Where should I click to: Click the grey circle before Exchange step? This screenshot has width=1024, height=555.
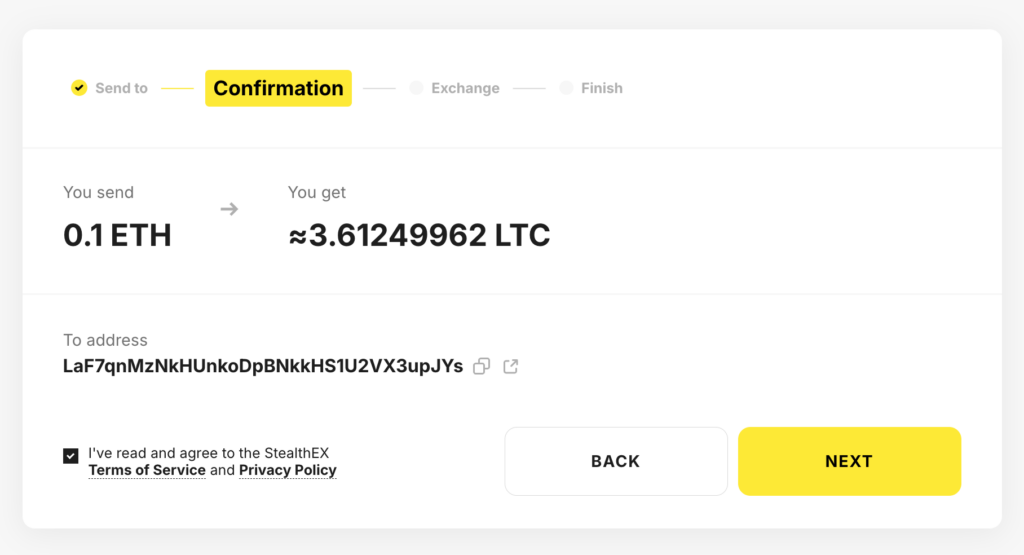click(416, 88)
